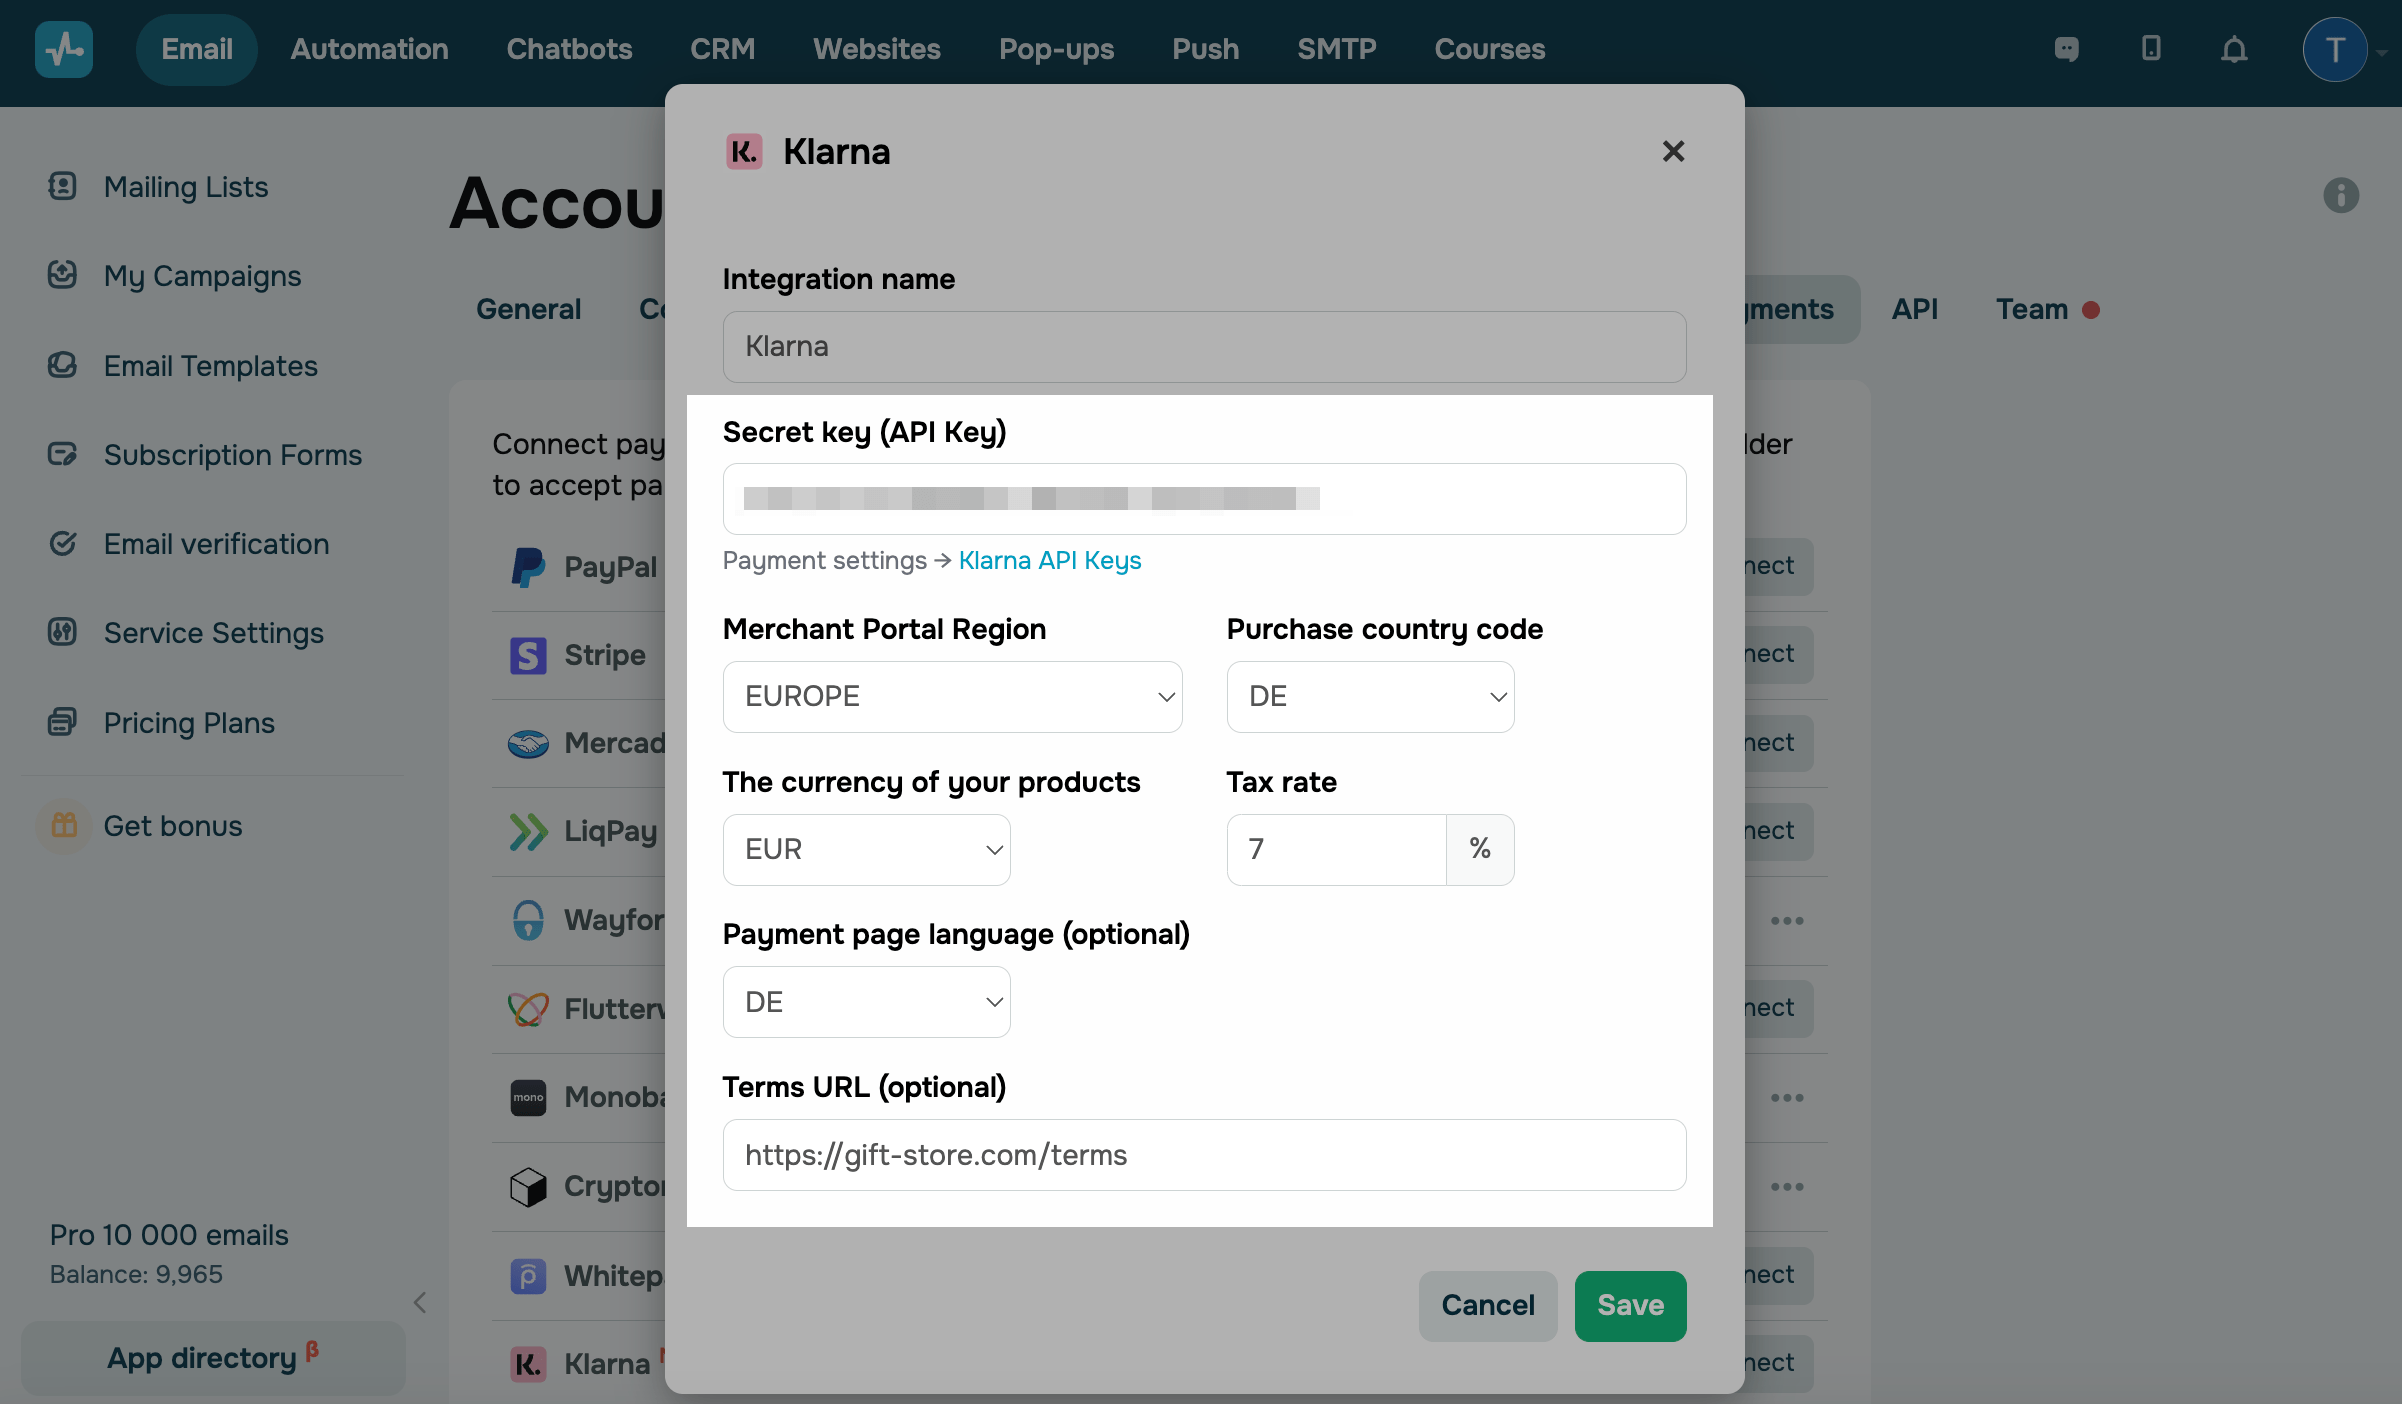Save the Klarna integration
This screenshot has height=1404, width=2402.
tap(1630, 1305)
